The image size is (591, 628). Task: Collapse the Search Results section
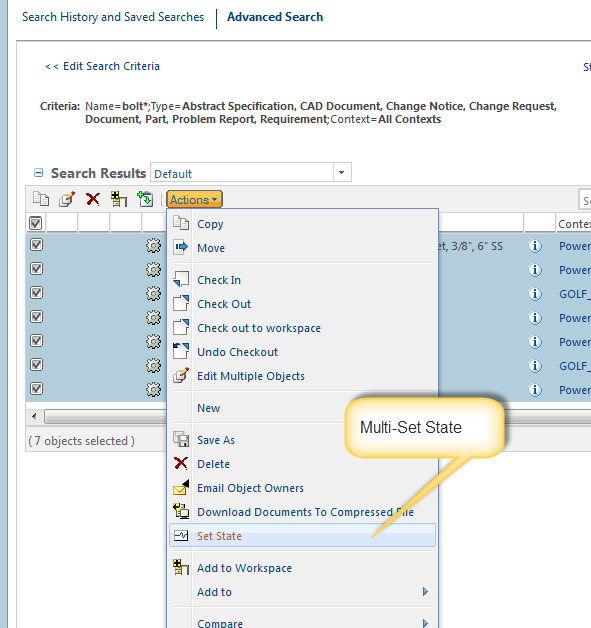pos(38,173)
